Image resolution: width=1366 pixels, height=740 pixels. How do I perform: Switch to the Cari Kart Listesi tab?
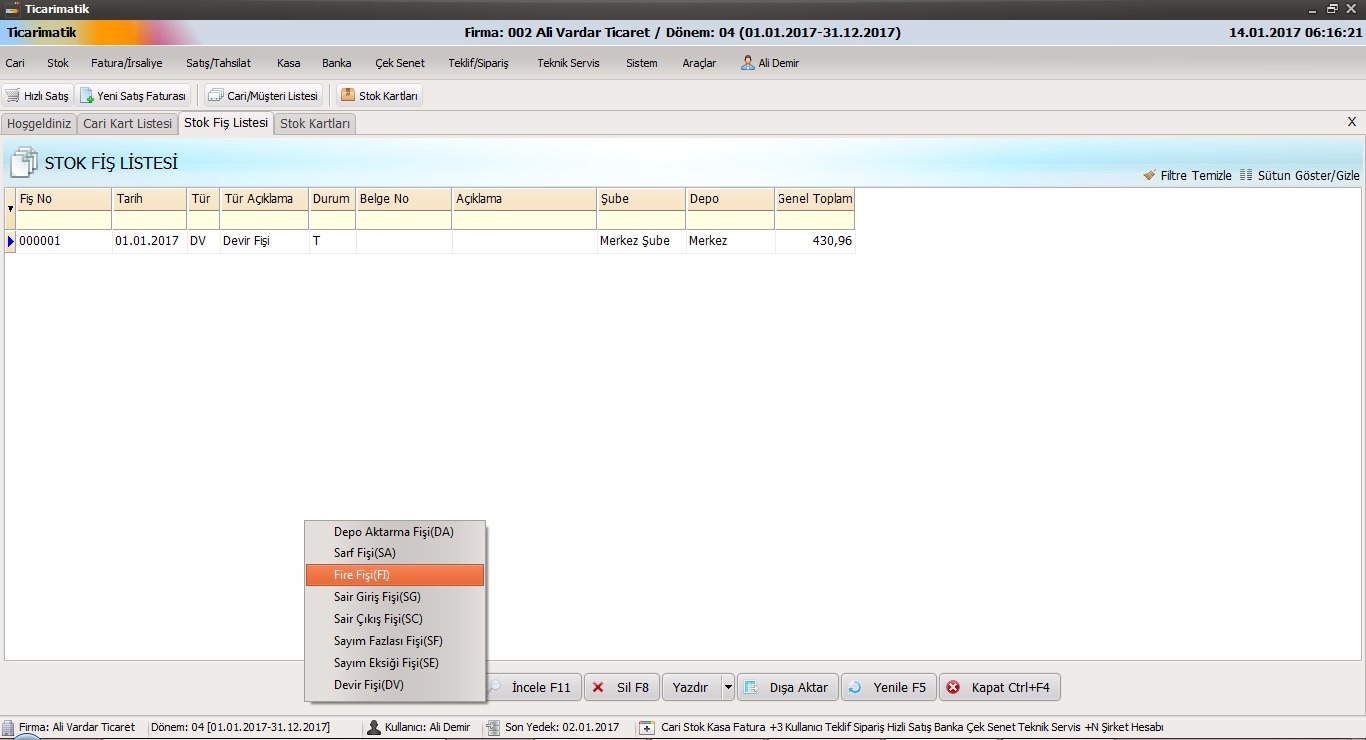(x=127, y=124)
